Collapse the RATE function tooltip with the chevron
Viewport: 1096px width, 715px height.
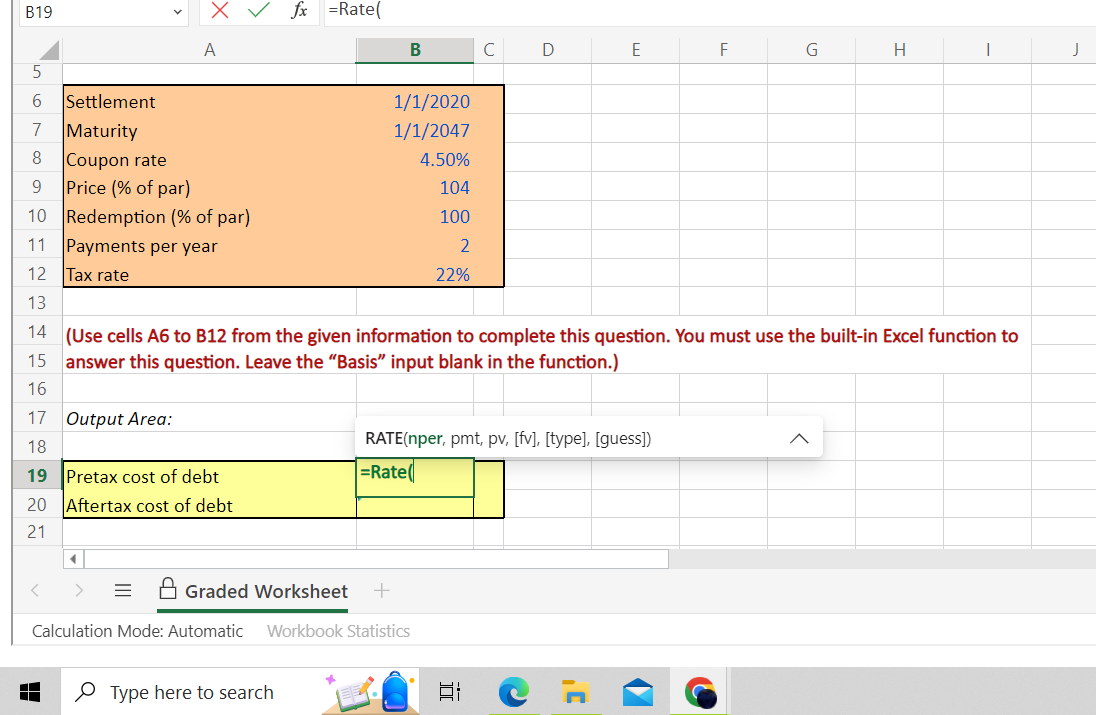click(x=798, y=437)
